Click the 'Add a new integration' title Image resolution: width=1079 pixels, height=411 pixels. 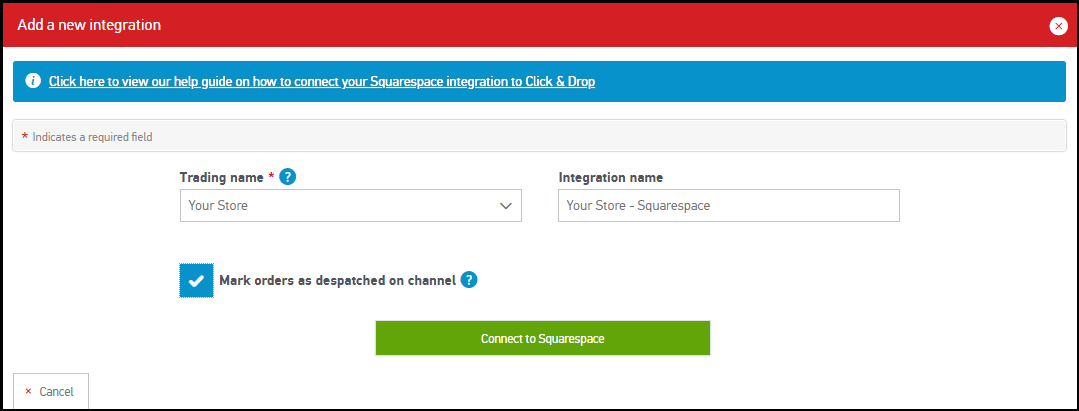89,25
